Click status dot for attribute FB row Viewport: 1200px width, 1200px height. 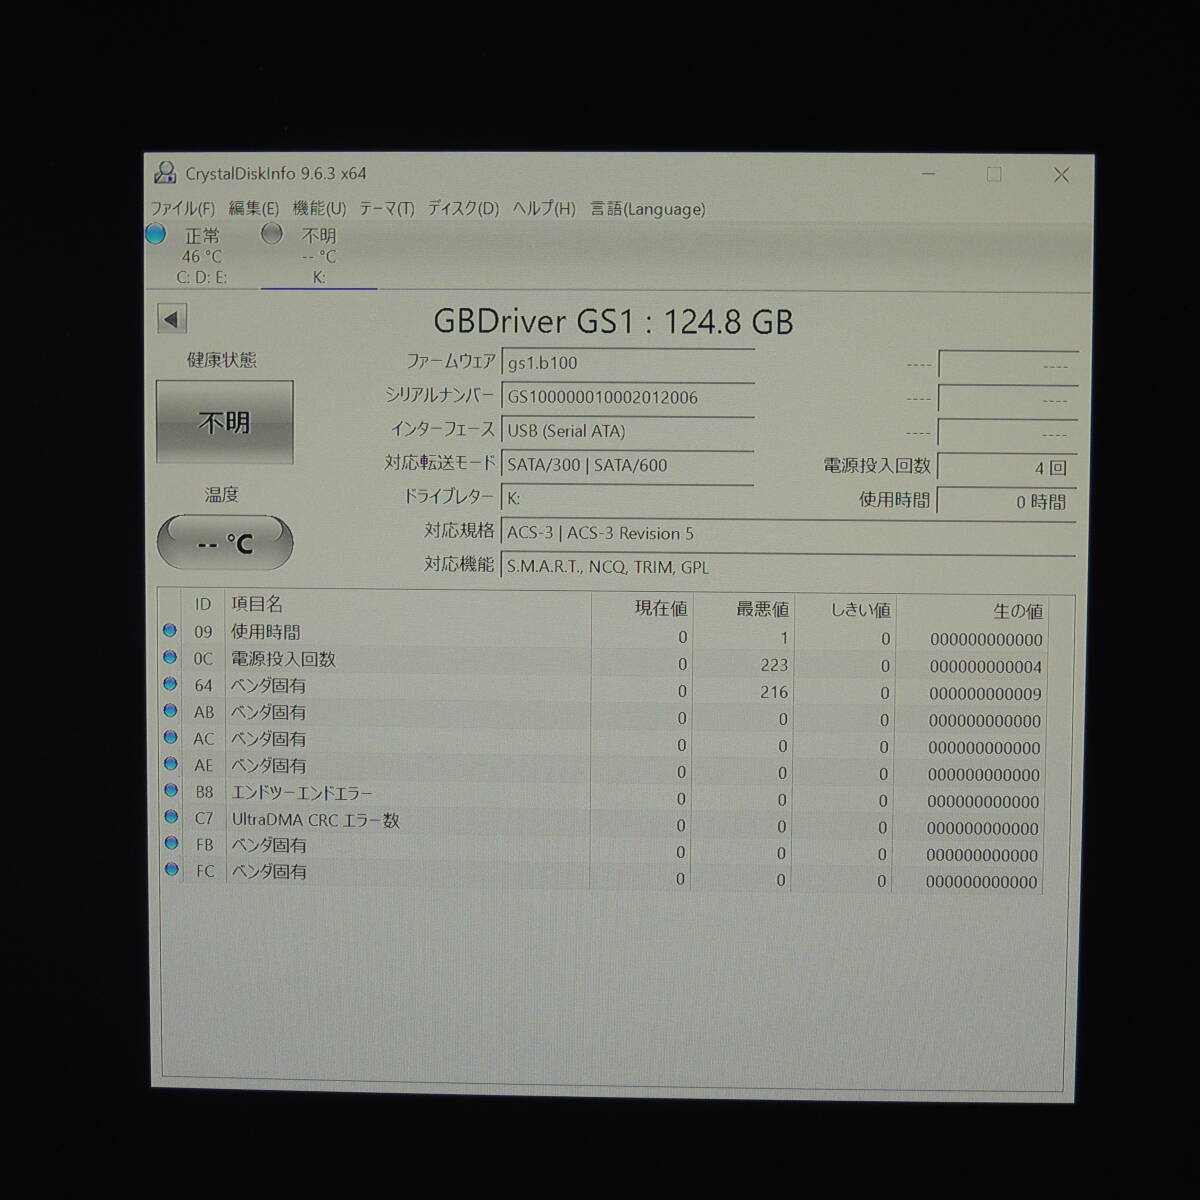click(170, 843)
